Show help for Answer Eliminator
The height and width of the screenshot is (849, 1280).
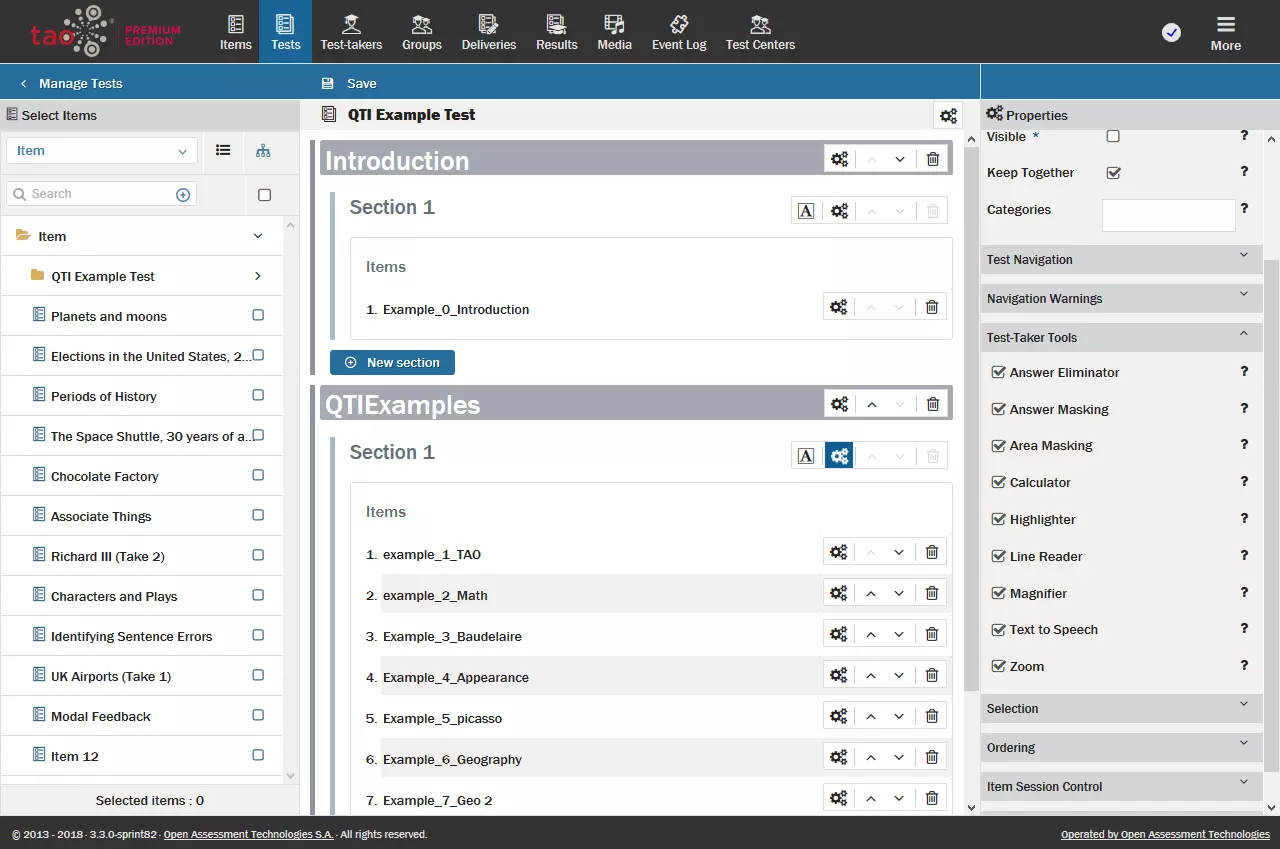pos(1244,371)
